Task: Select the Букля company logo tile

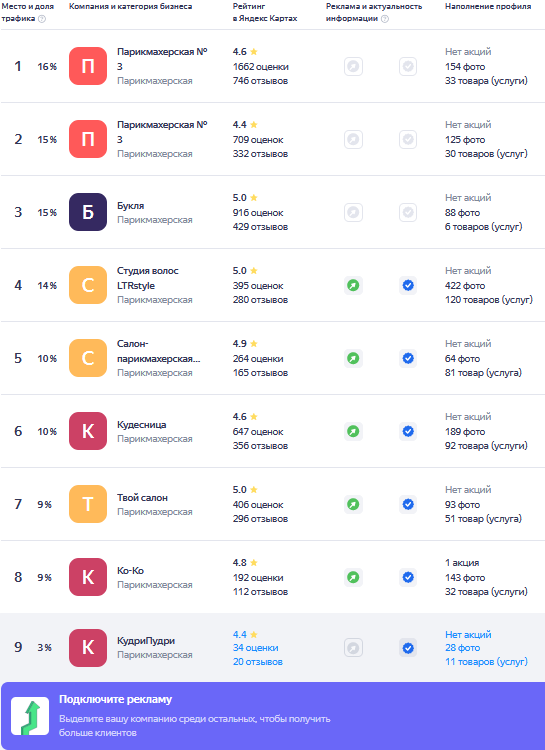Action: tap(88, 212)
